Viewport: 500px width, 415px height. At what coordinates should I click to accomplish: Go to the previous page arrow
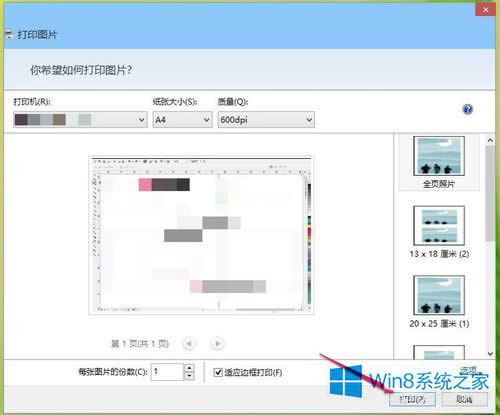189,343
